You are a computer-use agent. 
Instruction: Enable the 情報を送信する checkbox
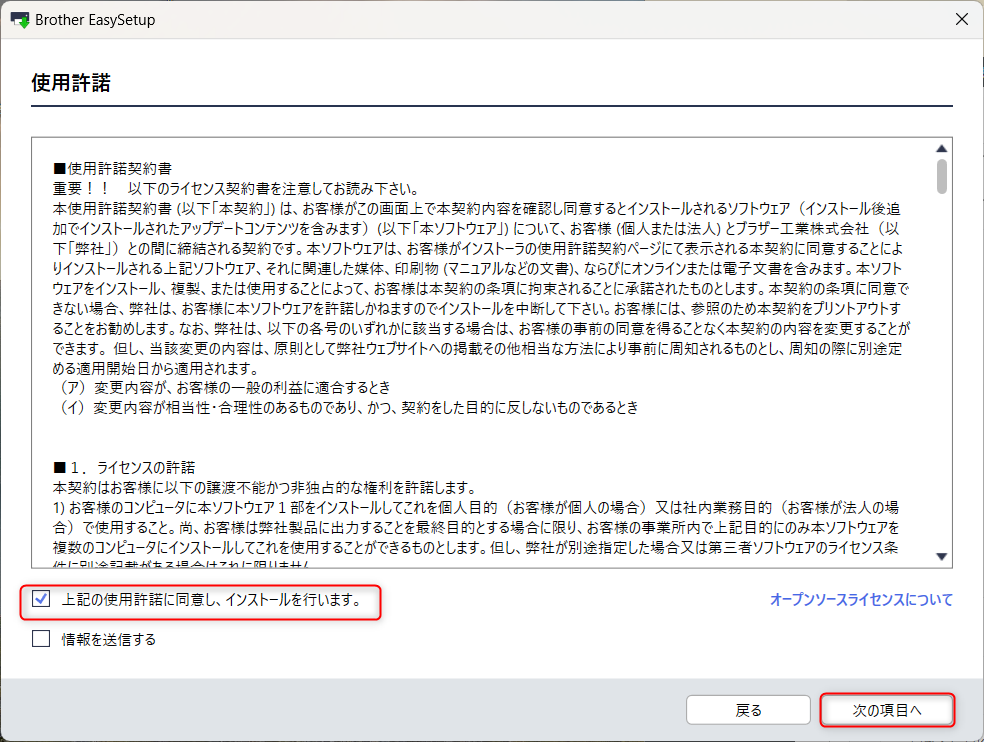[41, 639]
